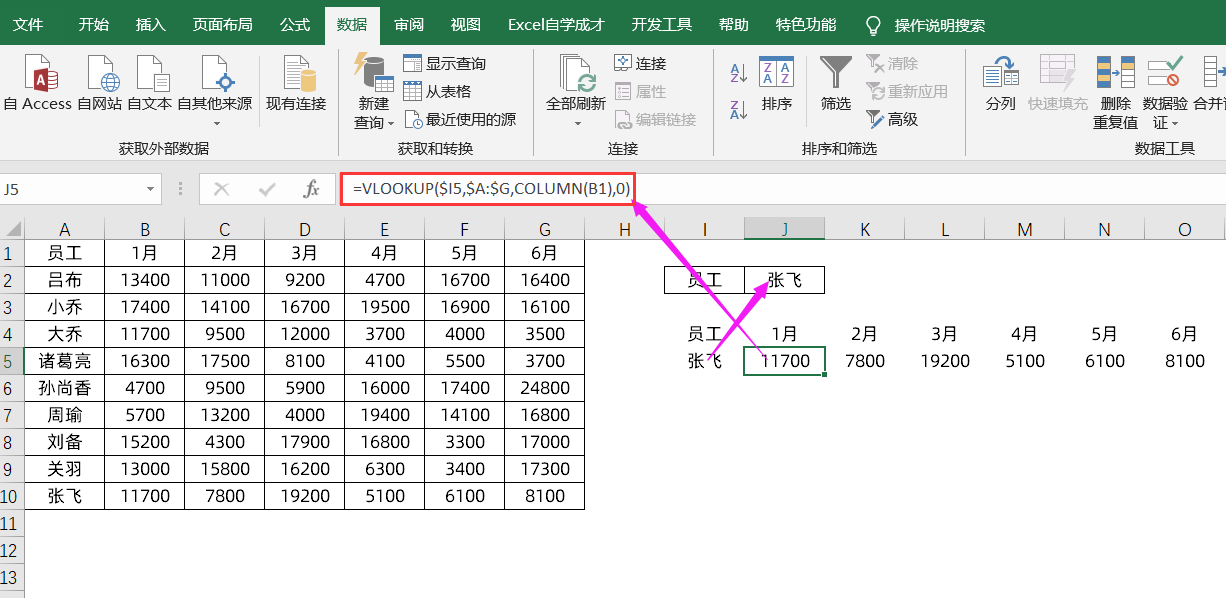Click the Name Box showing J5
This screenshot has height=598, width=1226.
[x=71, y=188]
